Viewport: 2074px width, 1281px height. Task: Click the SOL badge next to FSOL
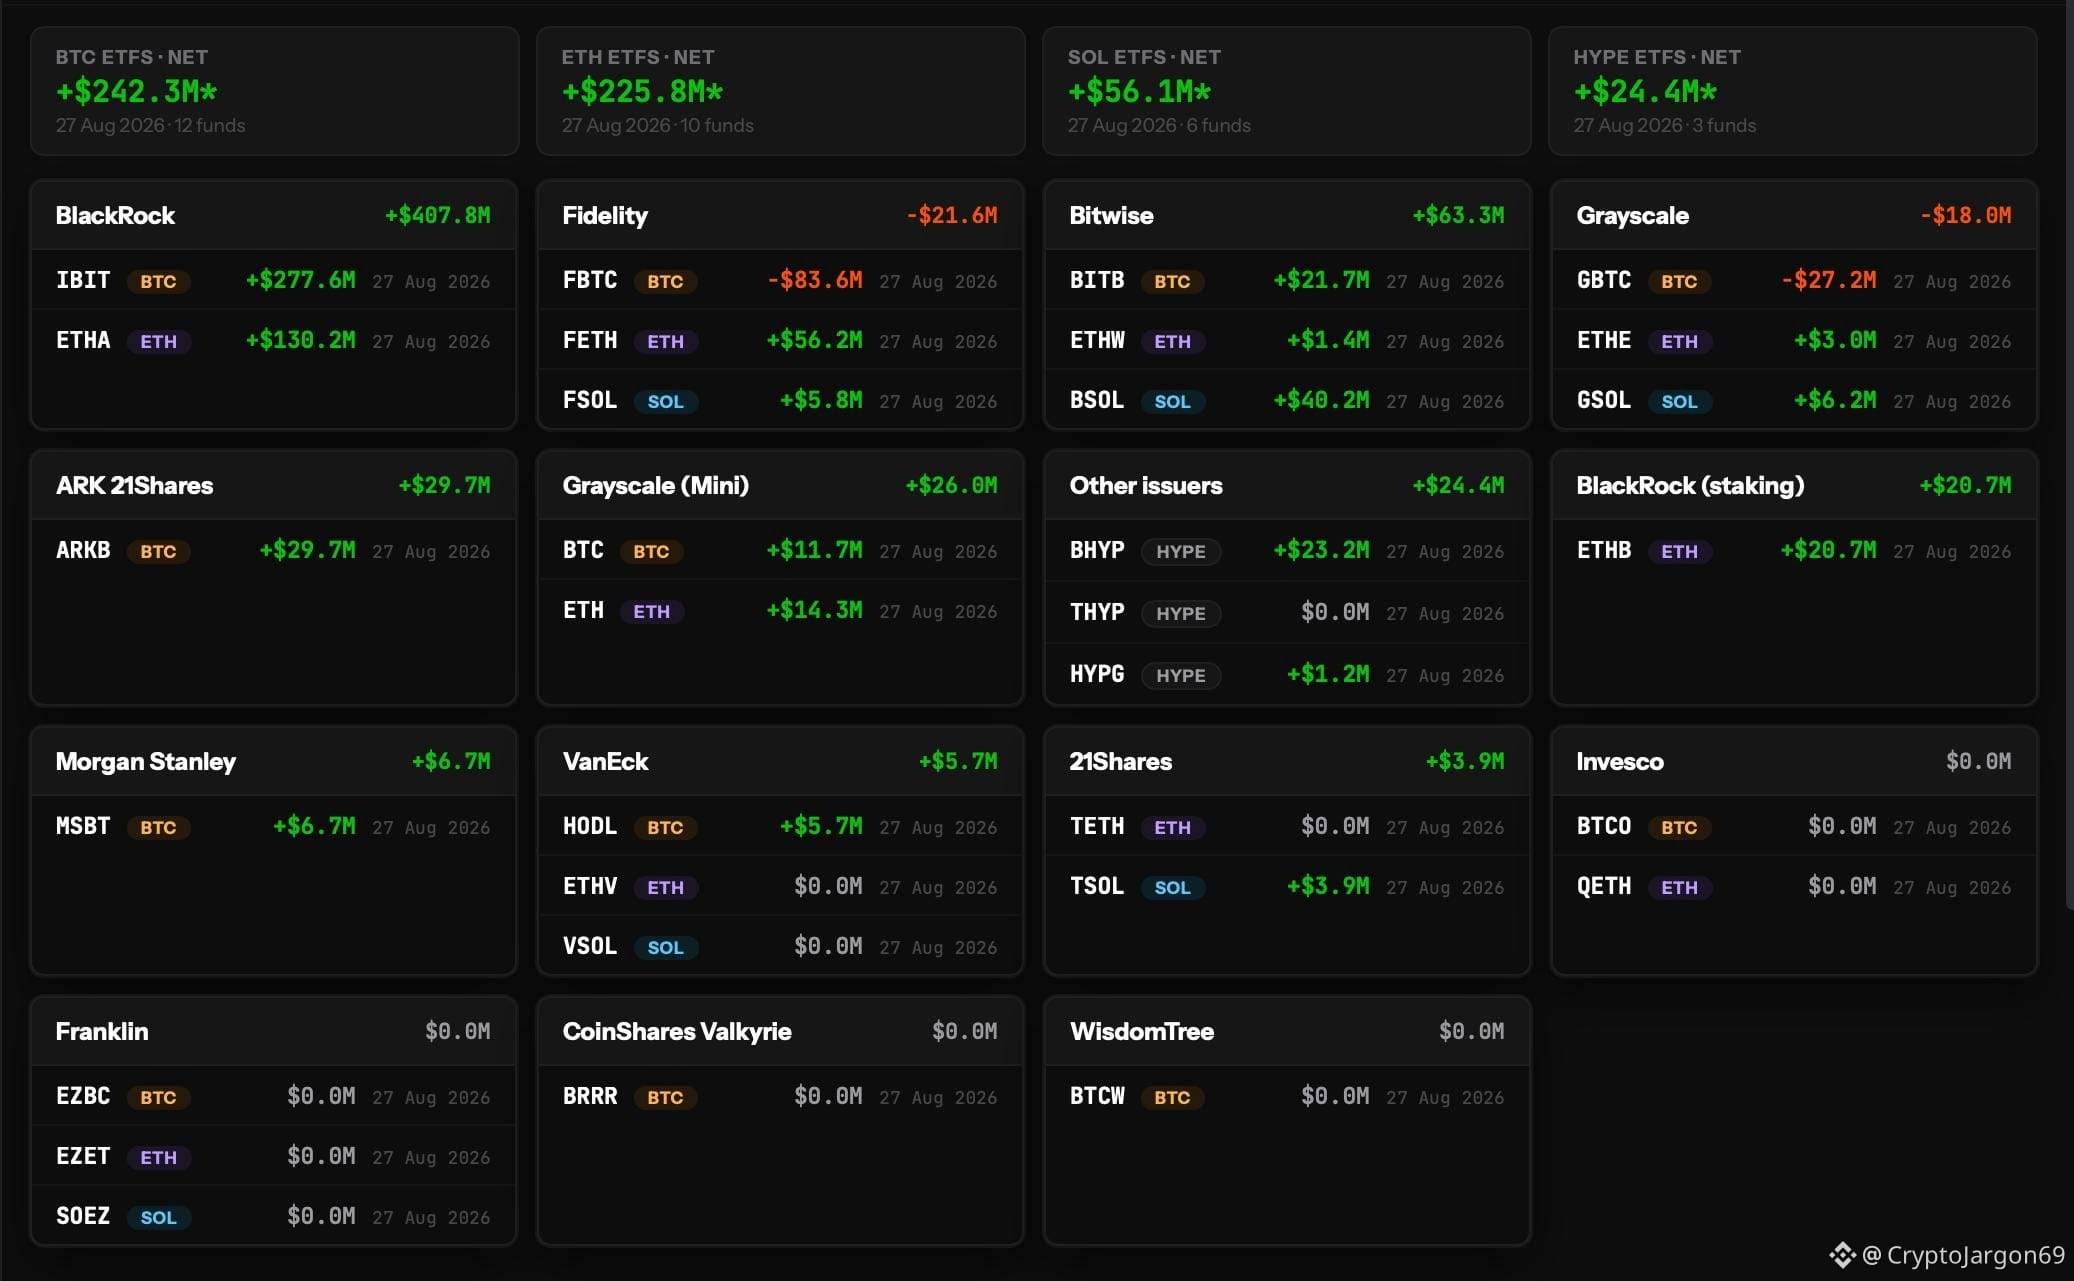(x=665, y=401)
